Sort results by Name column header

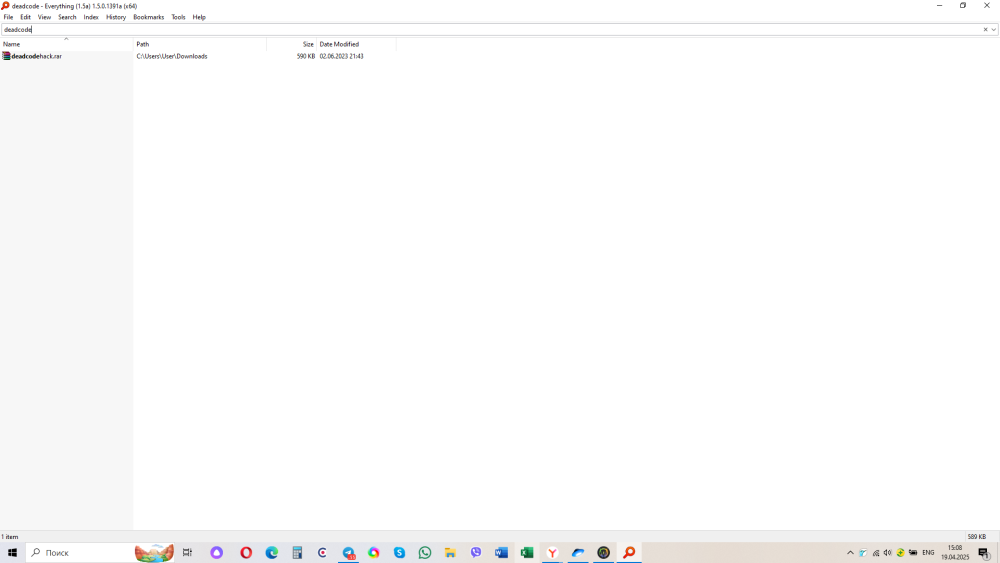[x=66, y=44]
